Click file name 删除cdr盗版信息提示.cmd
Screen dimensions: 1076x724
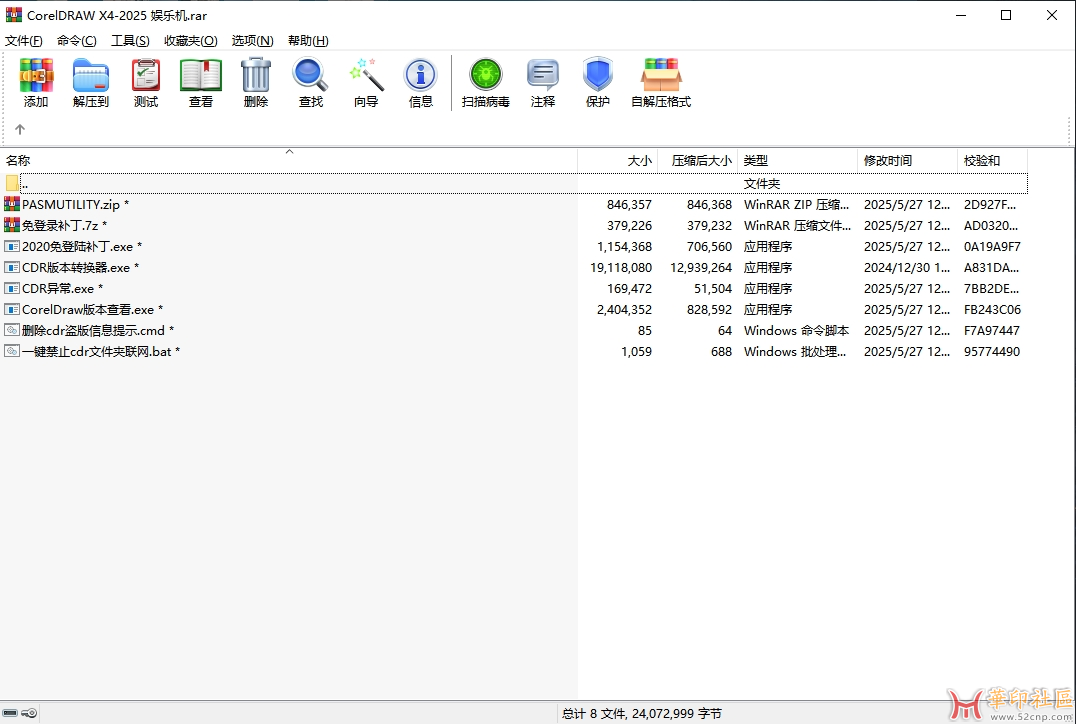tap(93, 331)
